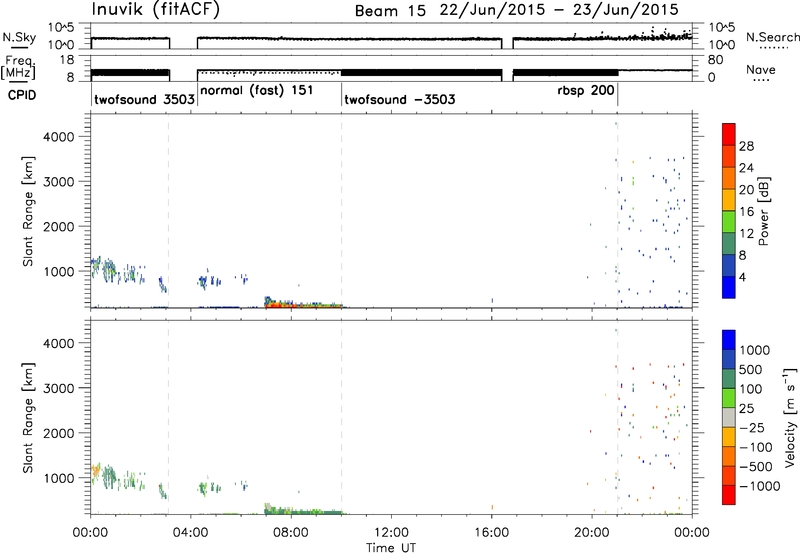The height and width of the screenshot is (554, 800).
Task: Click the blue top segment of Velocity colorbar
Action: click(729, 340)
